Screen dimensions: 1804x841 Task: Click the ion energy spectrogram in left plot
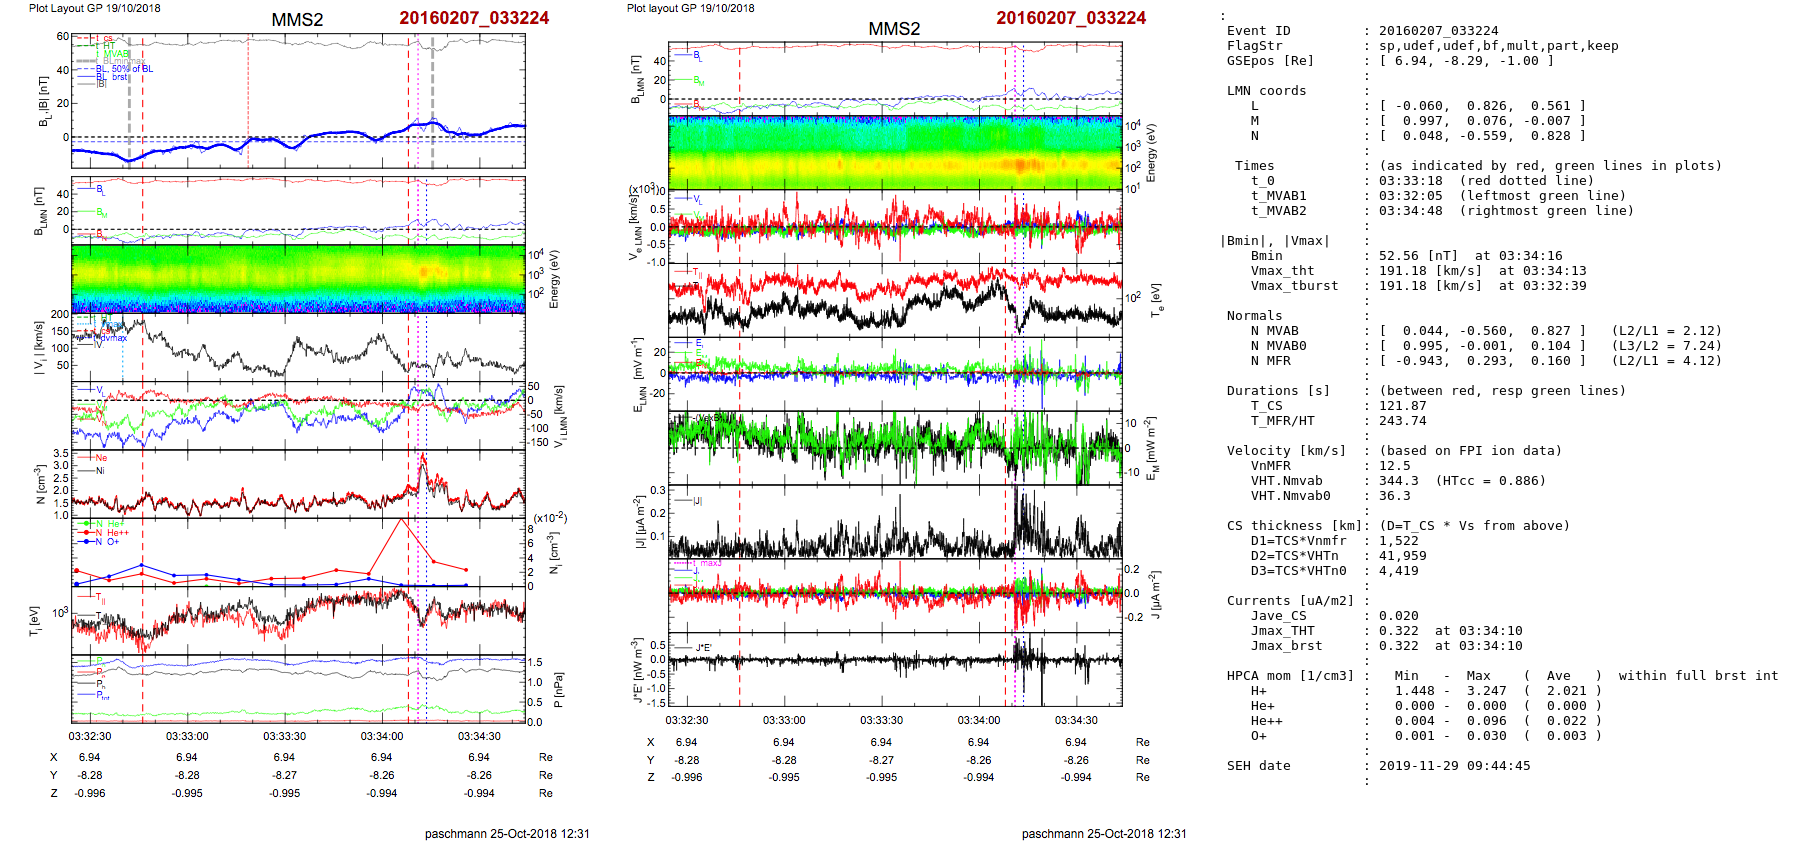click(x=298, y=279)
